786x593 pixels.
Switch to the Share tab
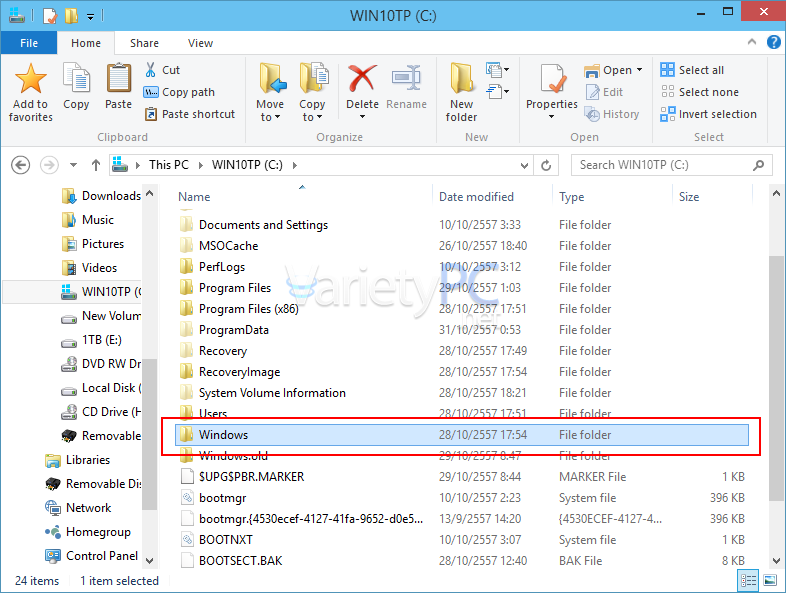coord(144,43)
